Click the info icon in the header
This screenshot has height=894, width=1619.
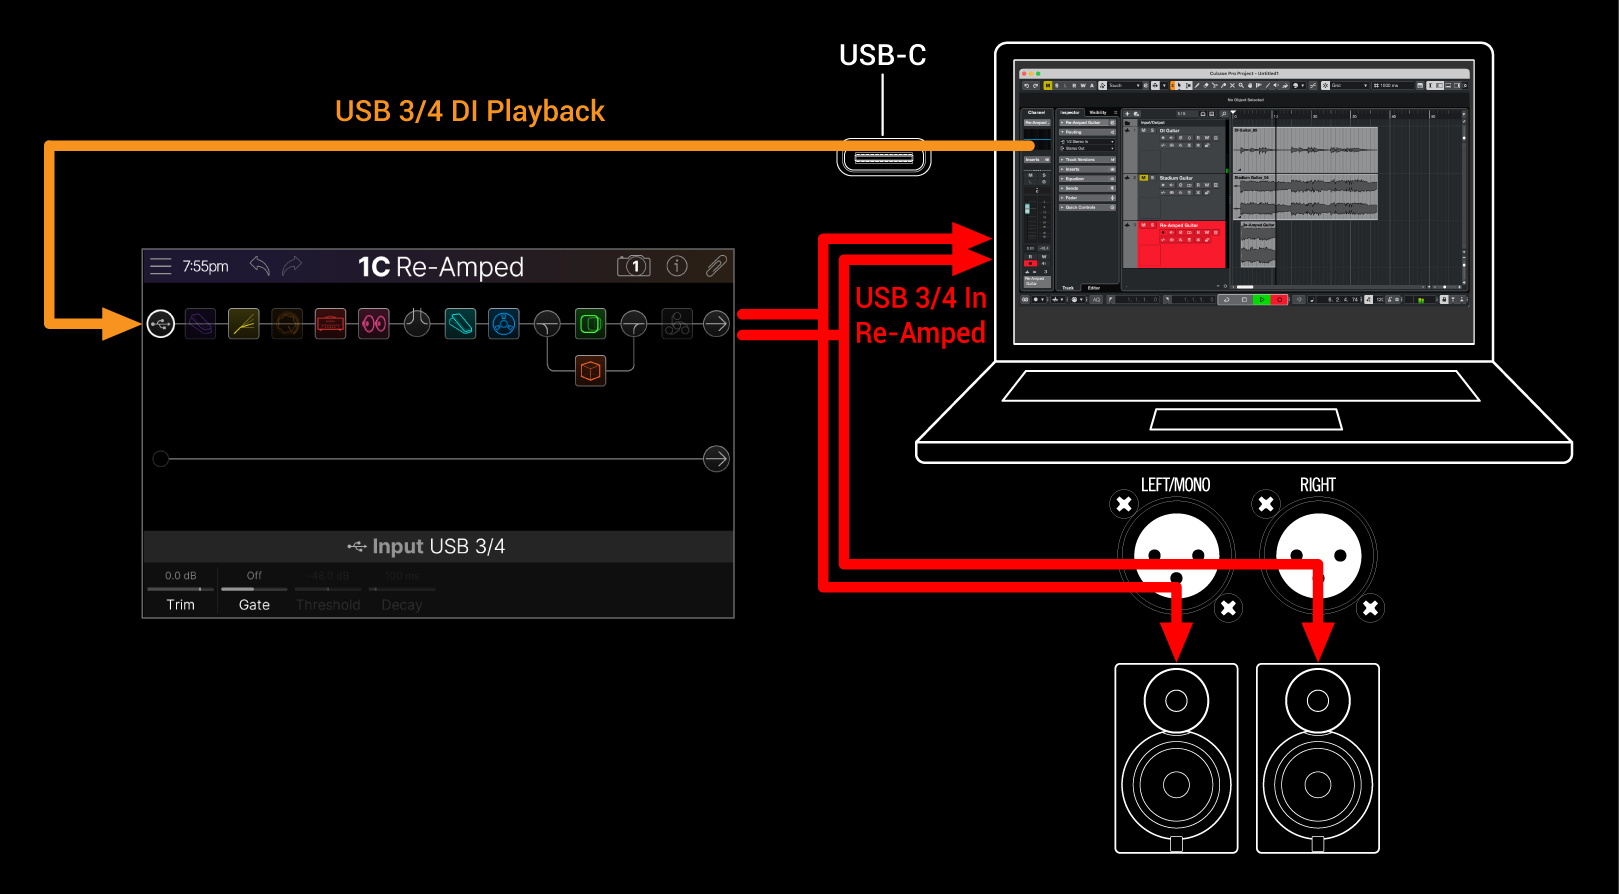pyautogui.click(x=677, y=266)
